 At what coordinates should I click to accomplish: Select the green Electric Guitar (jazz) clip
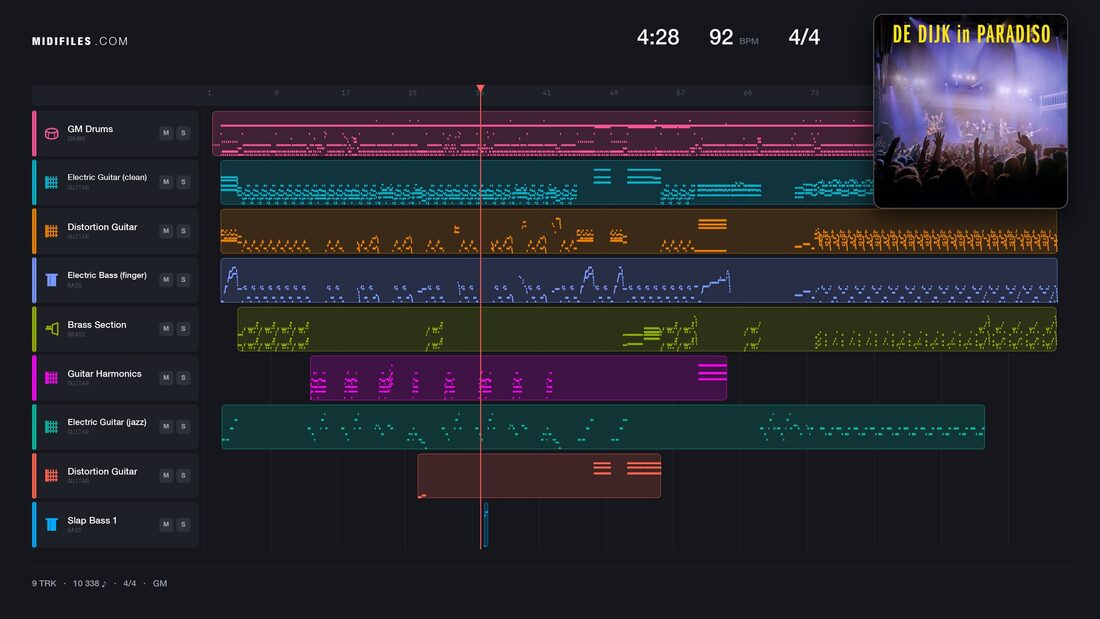603,427
